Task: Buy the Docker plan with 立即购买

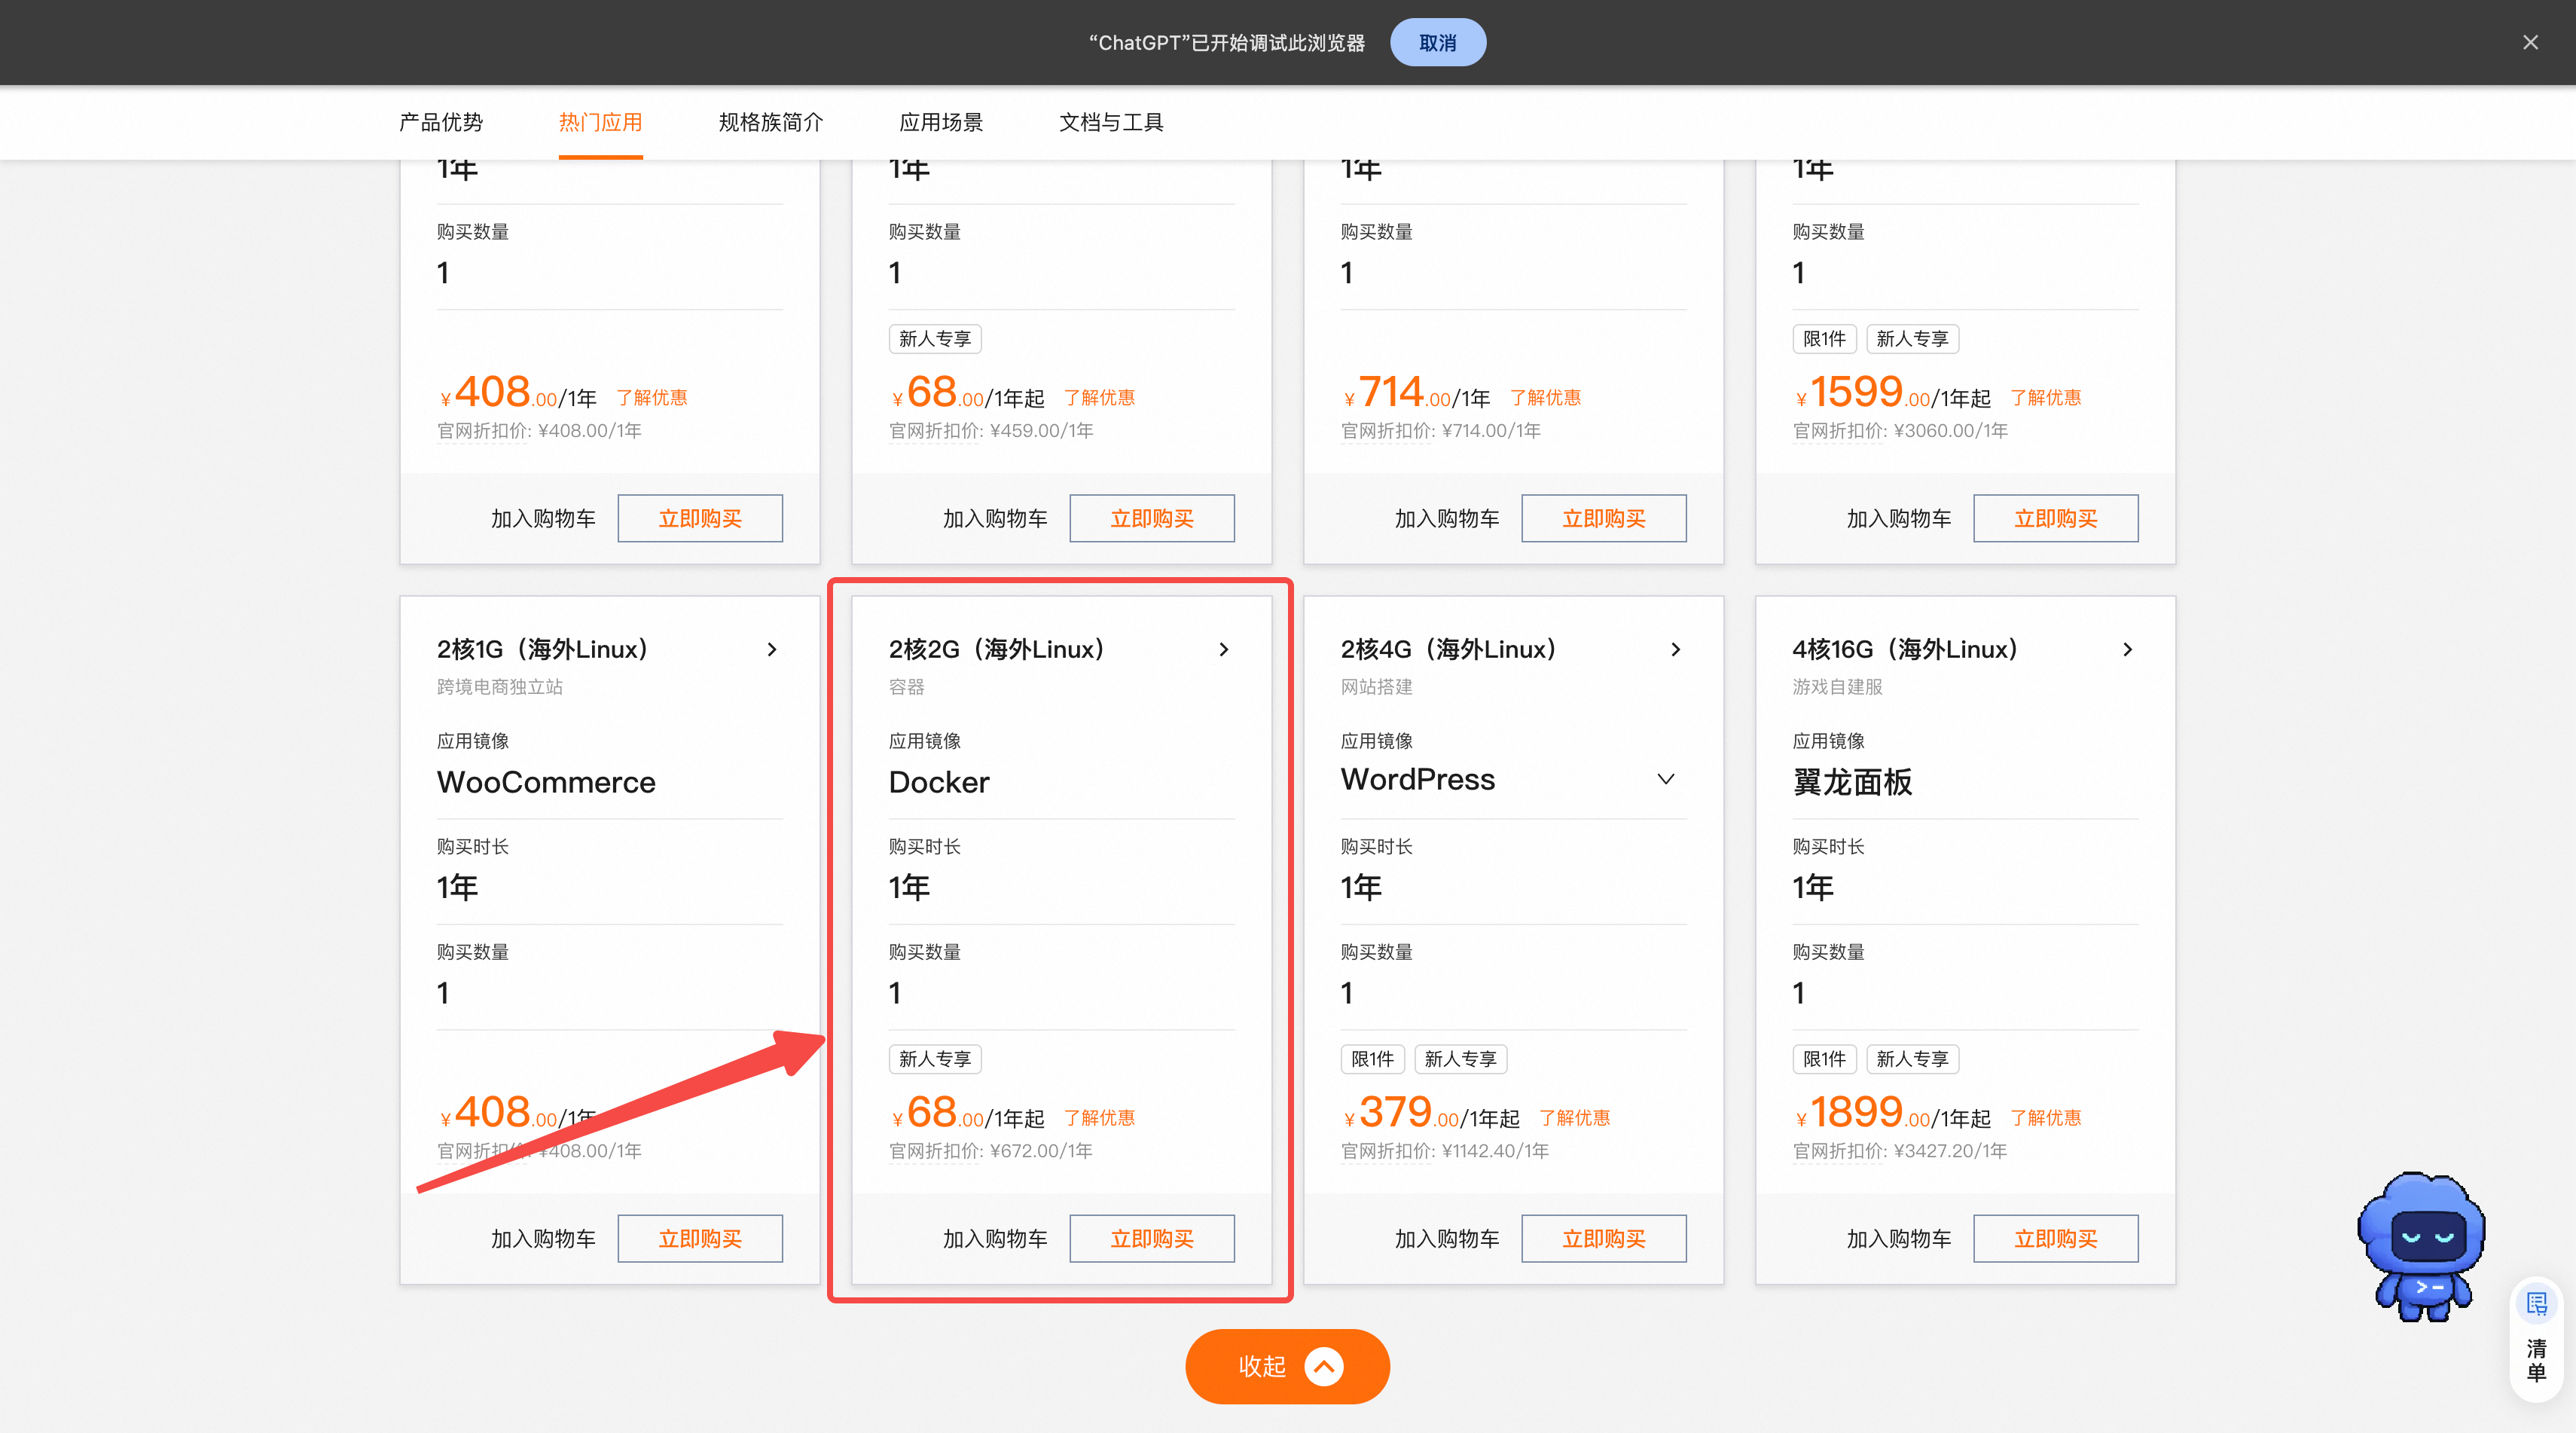Action: [1152, 1238]
